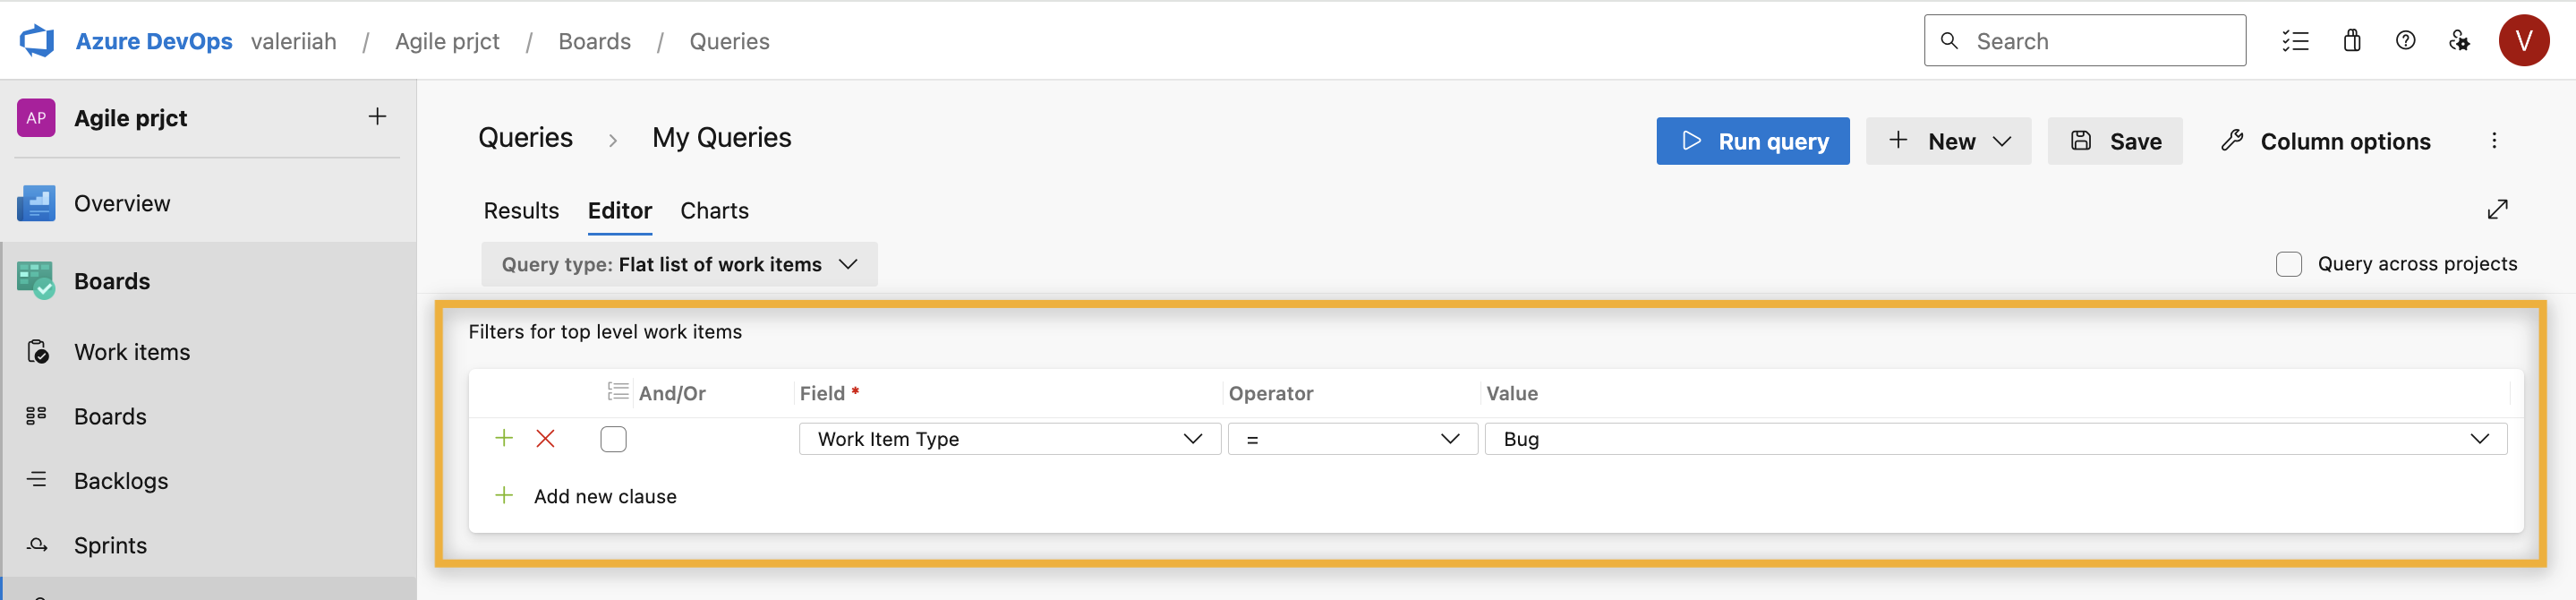This screenshot has width=2576, height=600.
Task: Tick the clause row grouping checkbox
Action: pyautogui.click(x=613, y=439)
